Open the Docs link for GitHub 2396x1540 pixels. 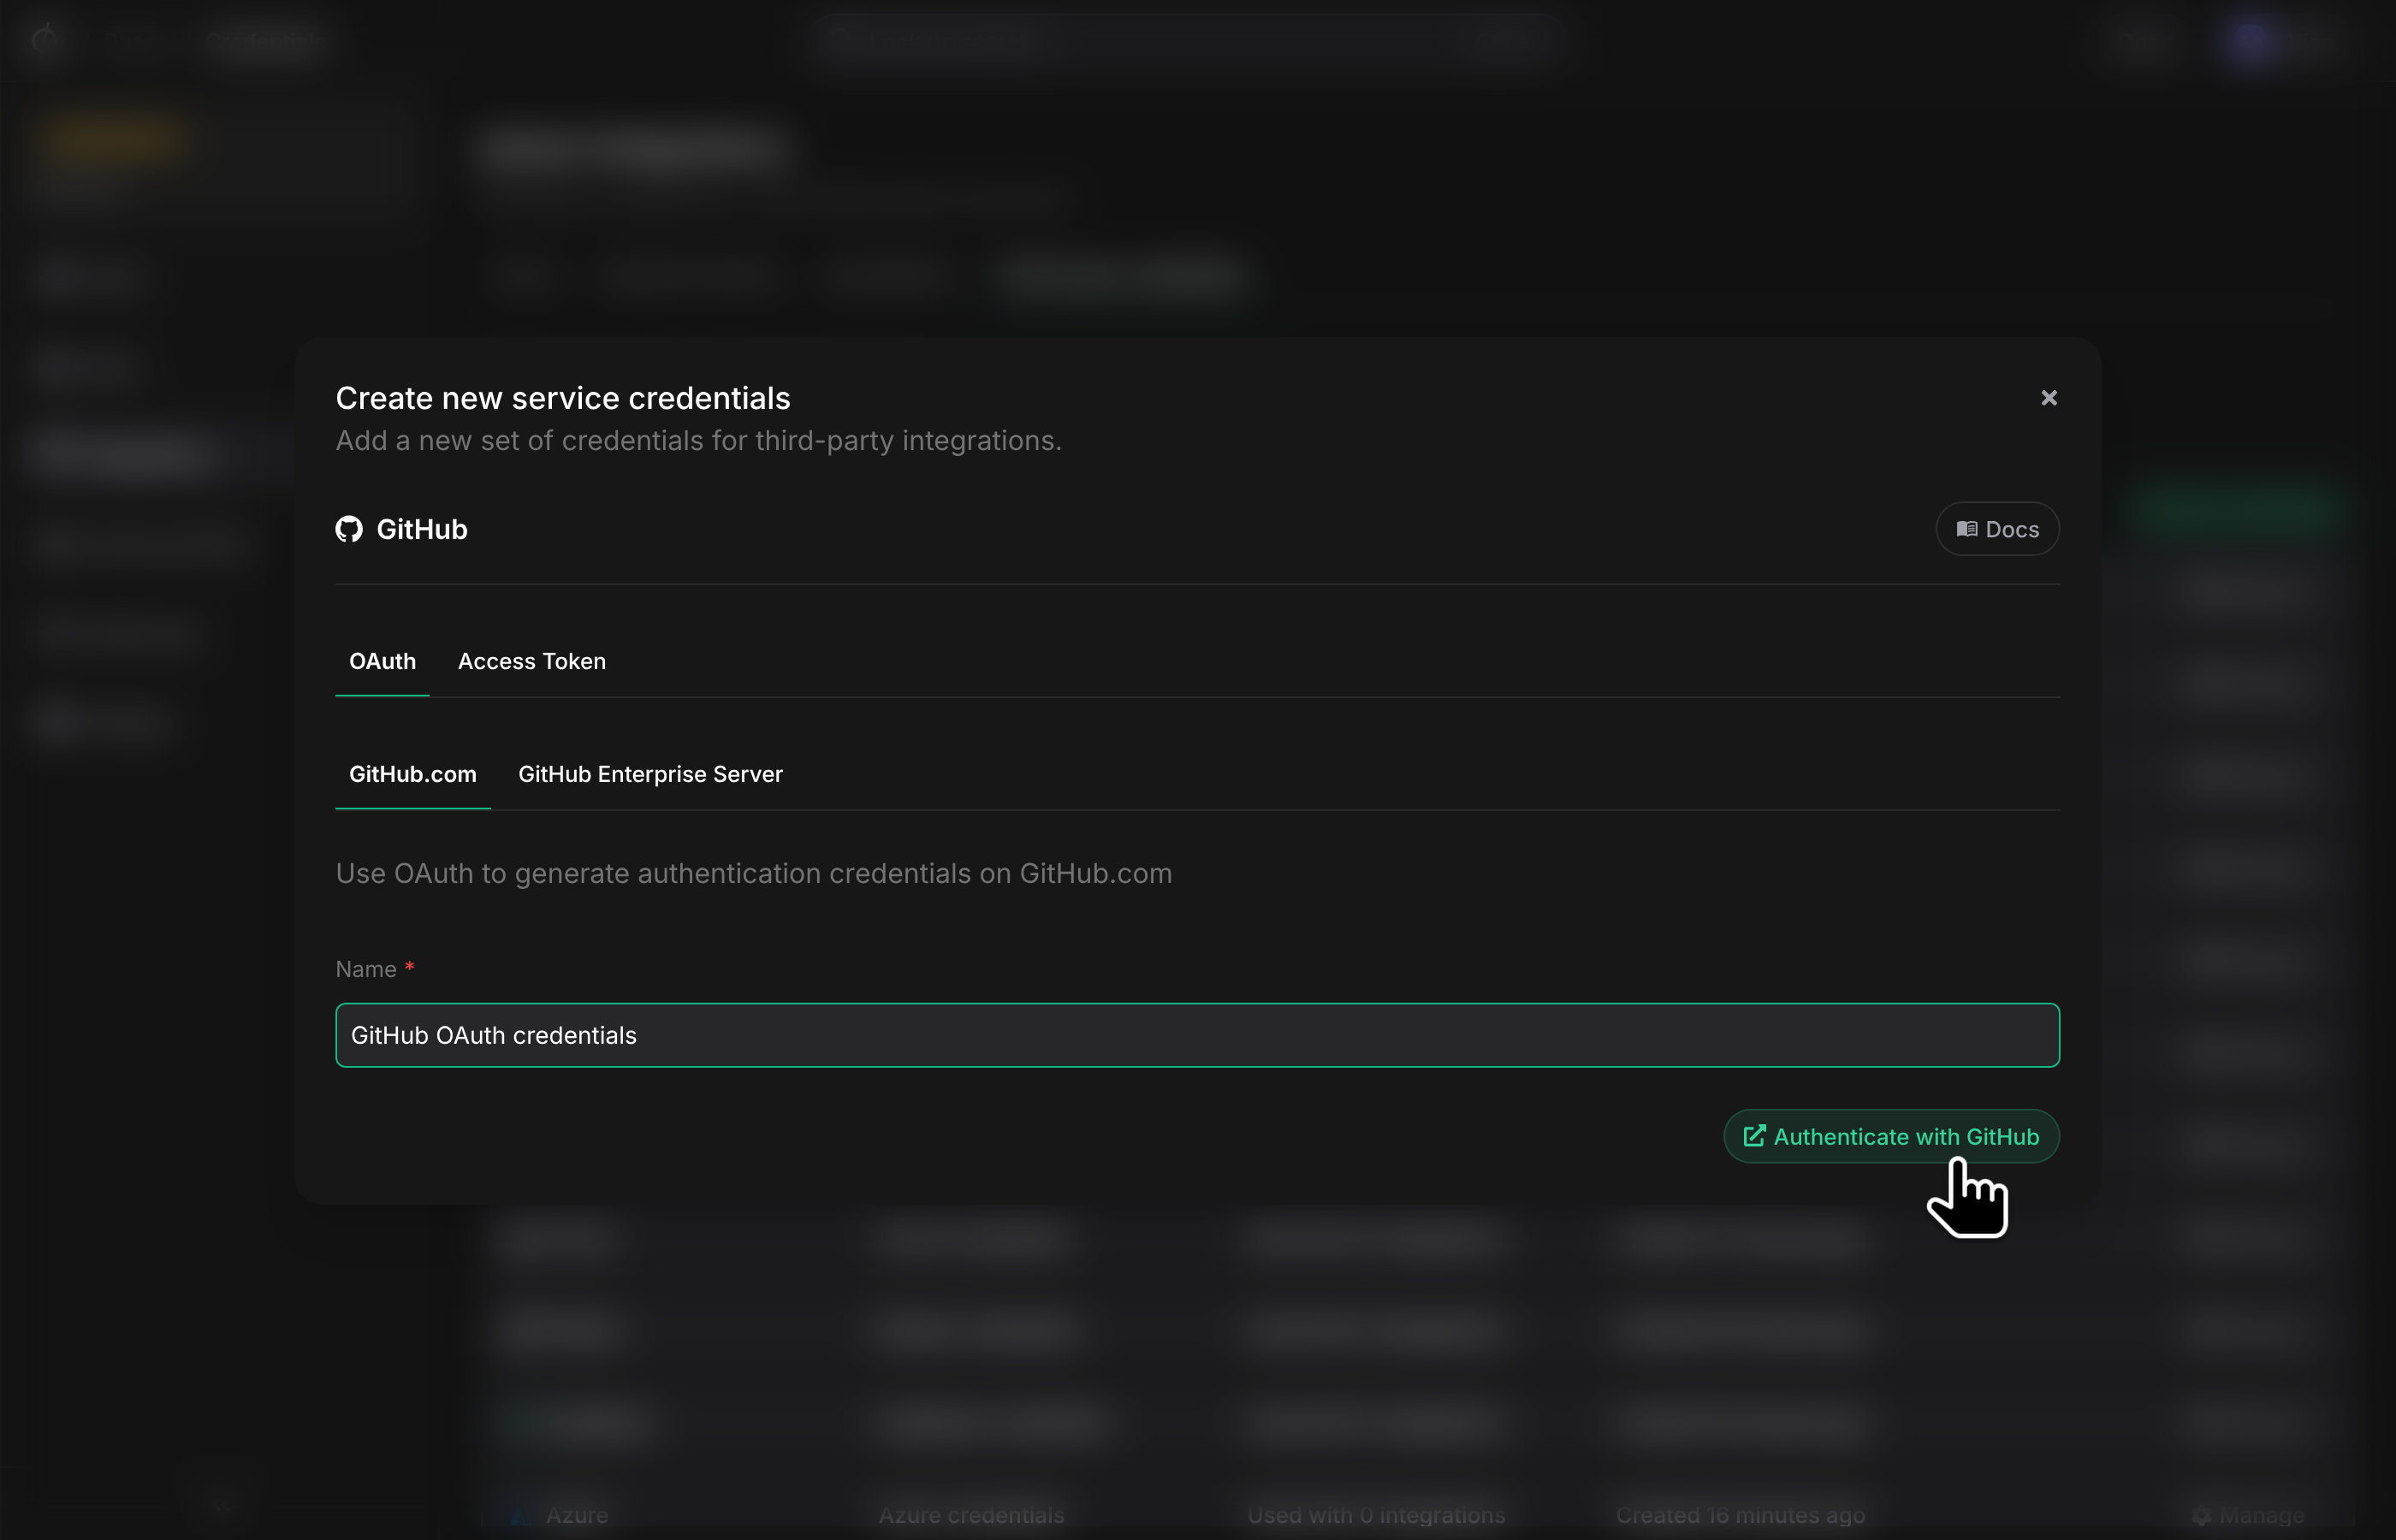1997,529
